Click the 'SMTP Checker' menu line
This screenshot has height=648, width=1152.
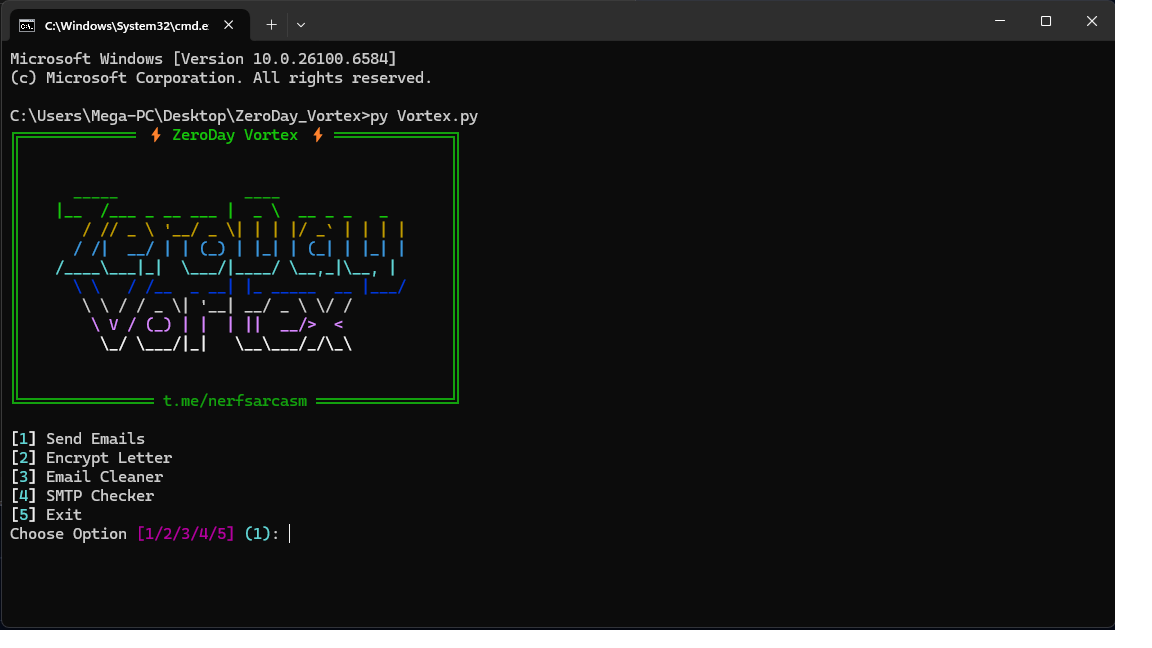click(82, 496)
